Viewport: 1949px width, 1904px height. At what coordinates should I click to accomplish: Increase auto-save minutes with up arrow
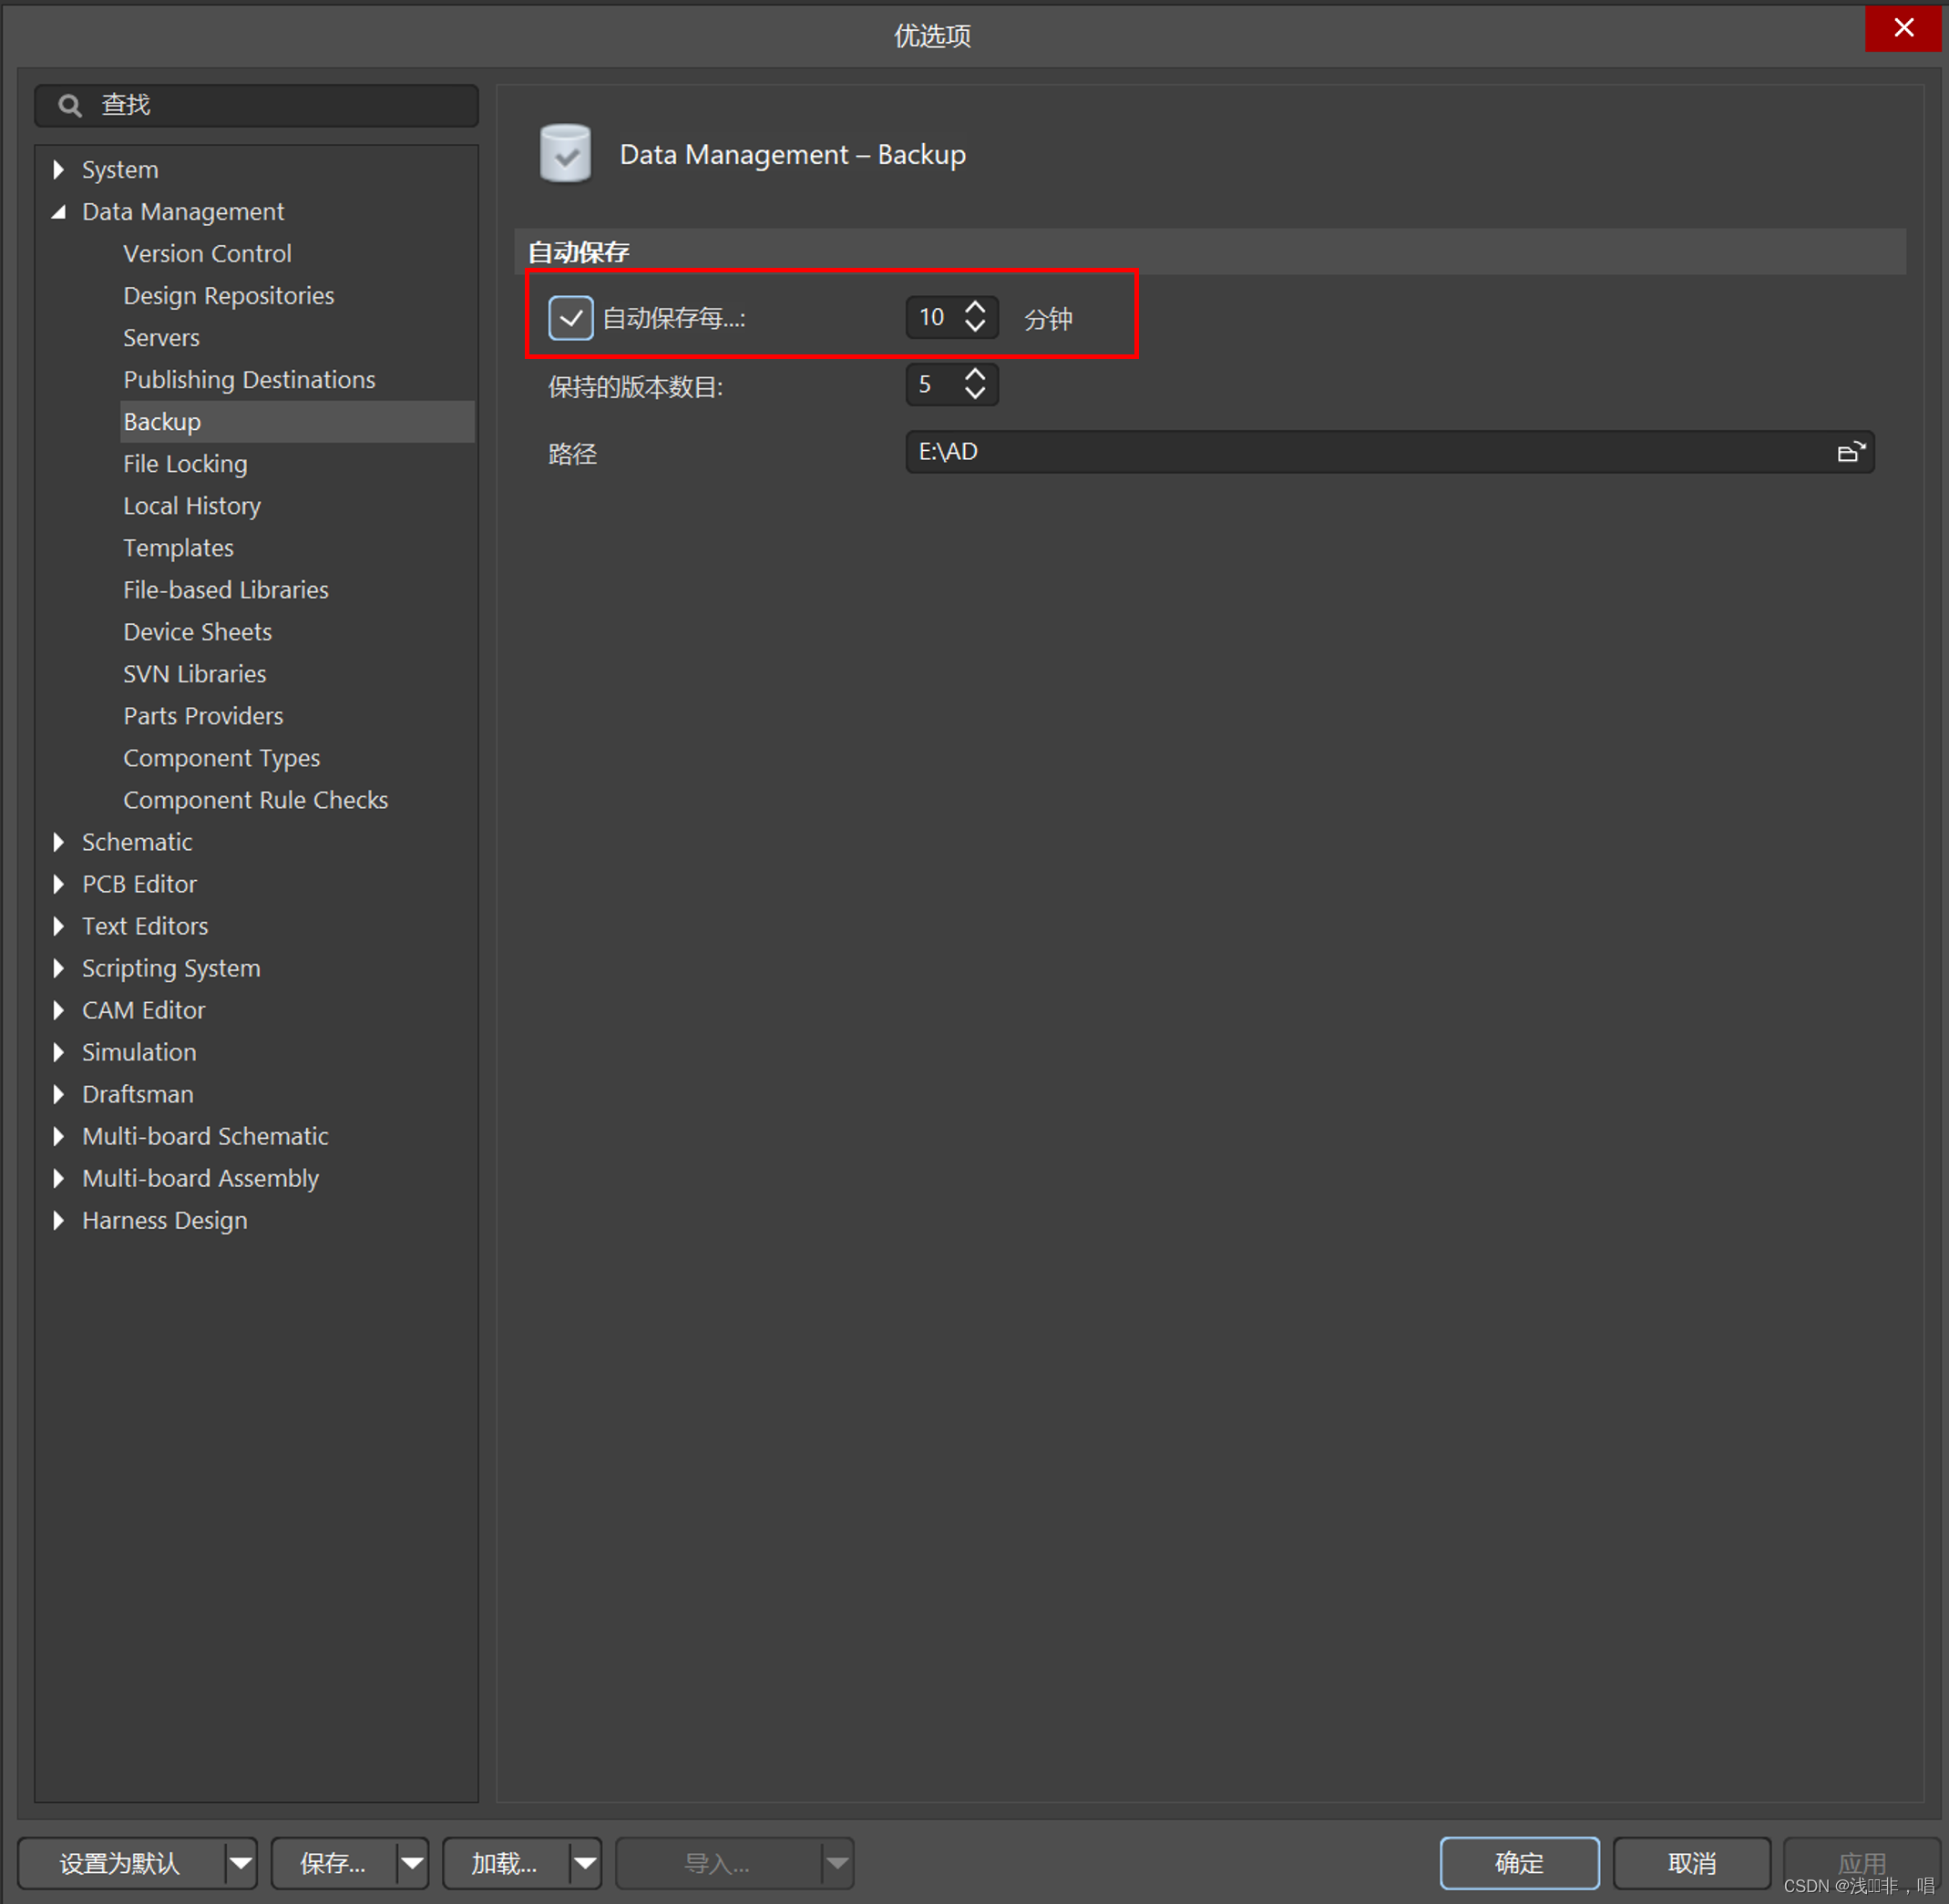click(975, 307)
